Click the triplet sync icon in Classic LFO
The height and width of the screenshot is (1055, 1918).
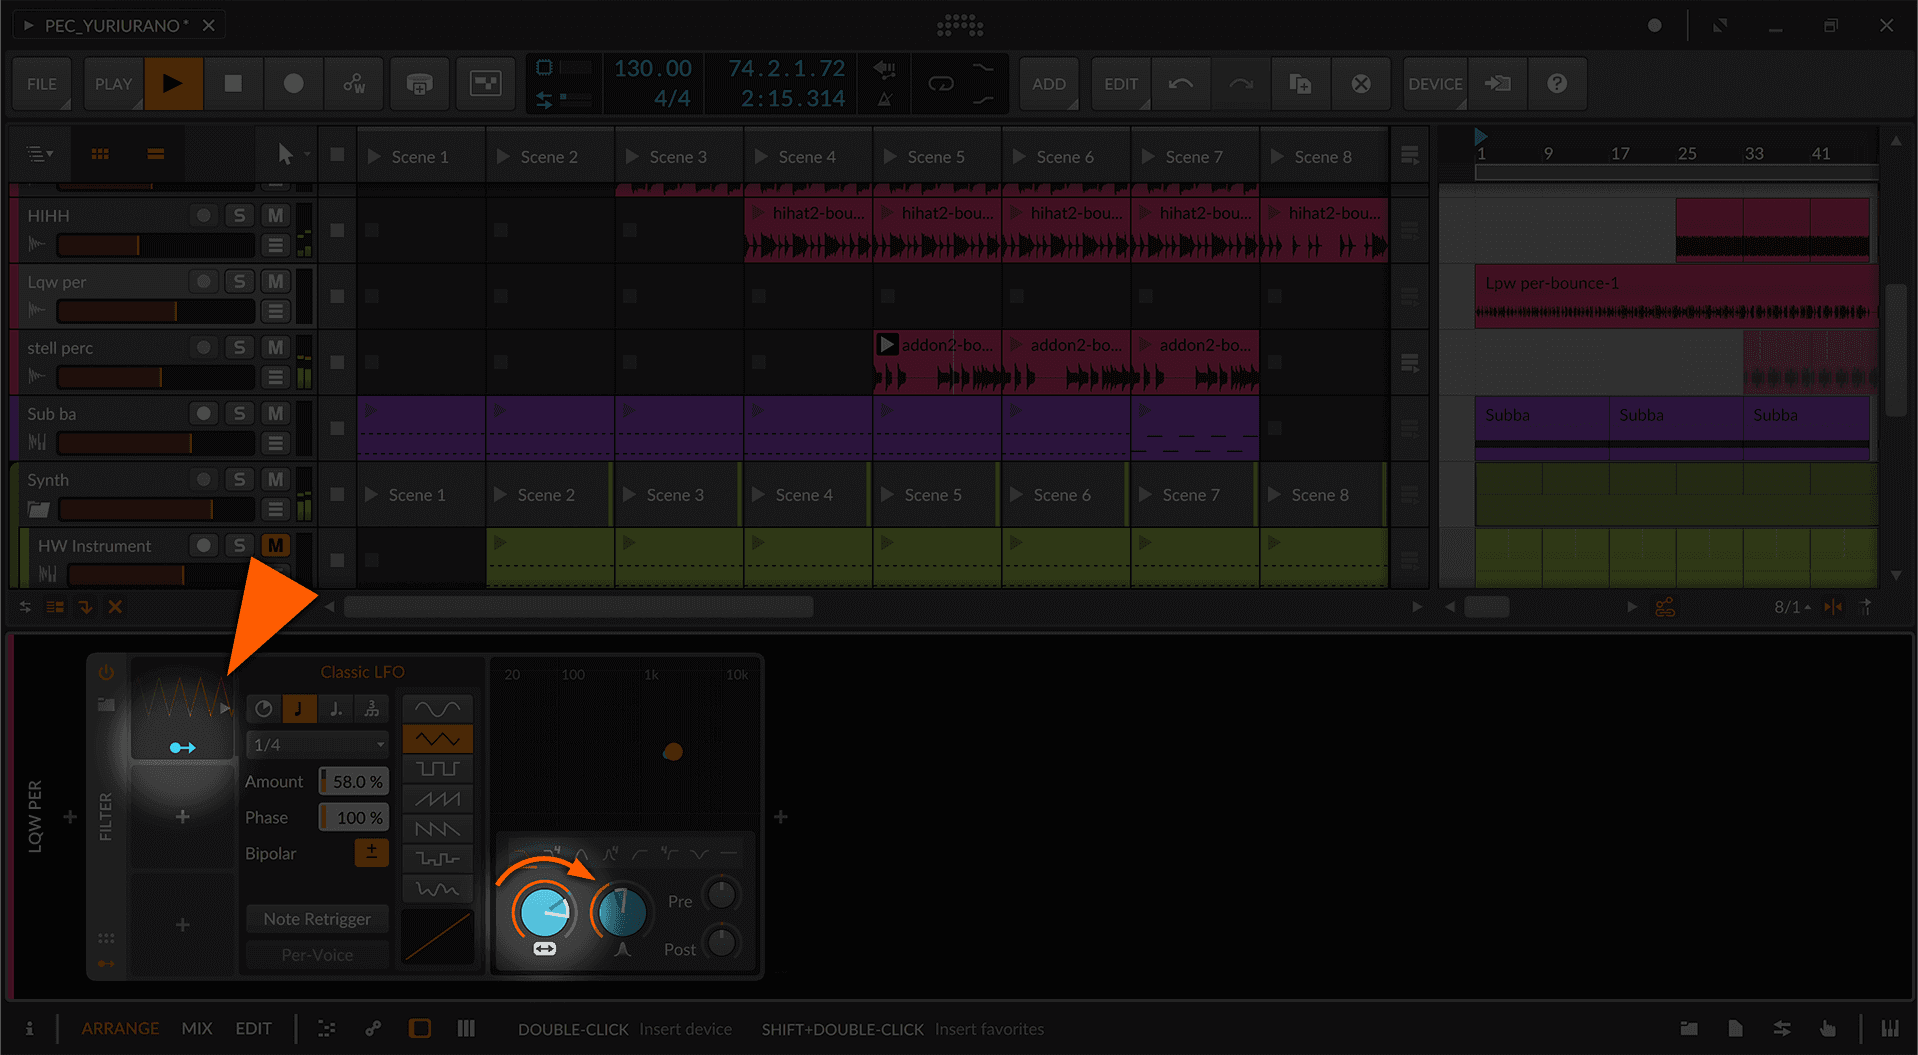[371, 708]
